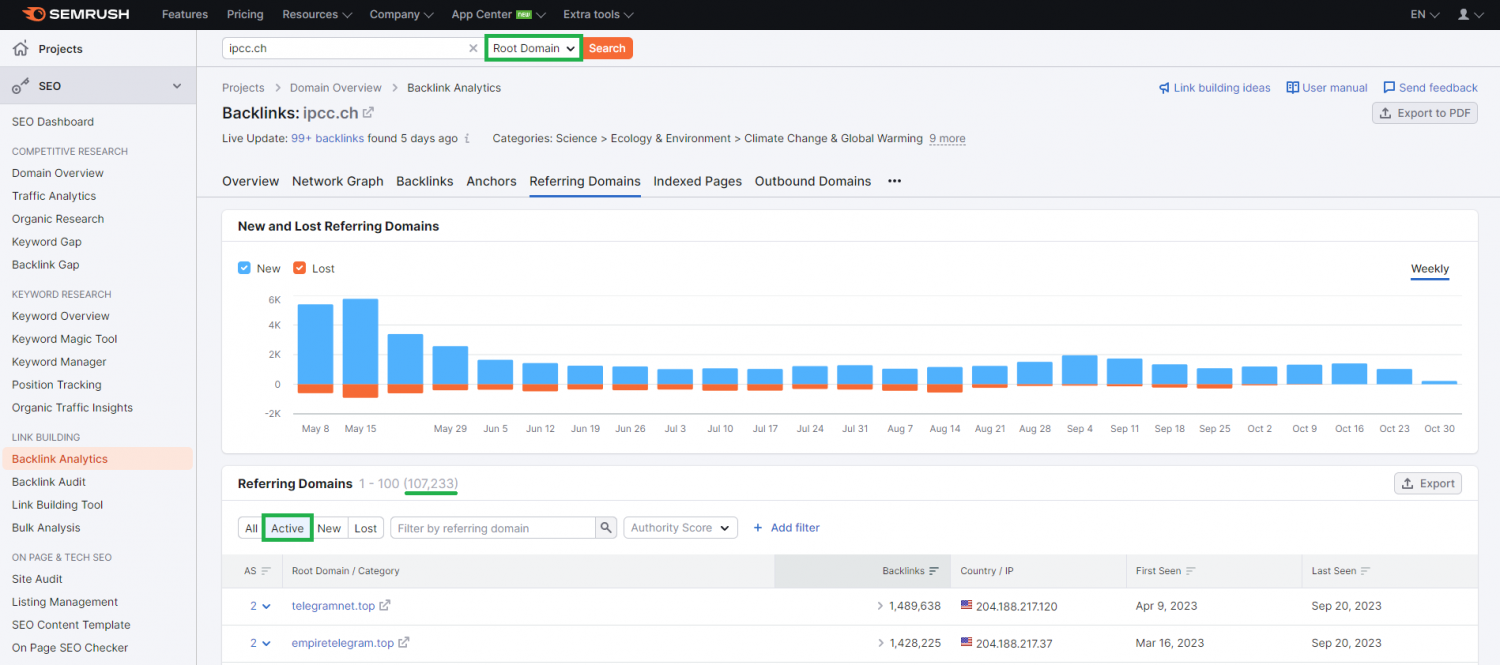Uncheck the New referring domains checkbox
This screenshot has height=665, width=1500.
tap(244, 268)
